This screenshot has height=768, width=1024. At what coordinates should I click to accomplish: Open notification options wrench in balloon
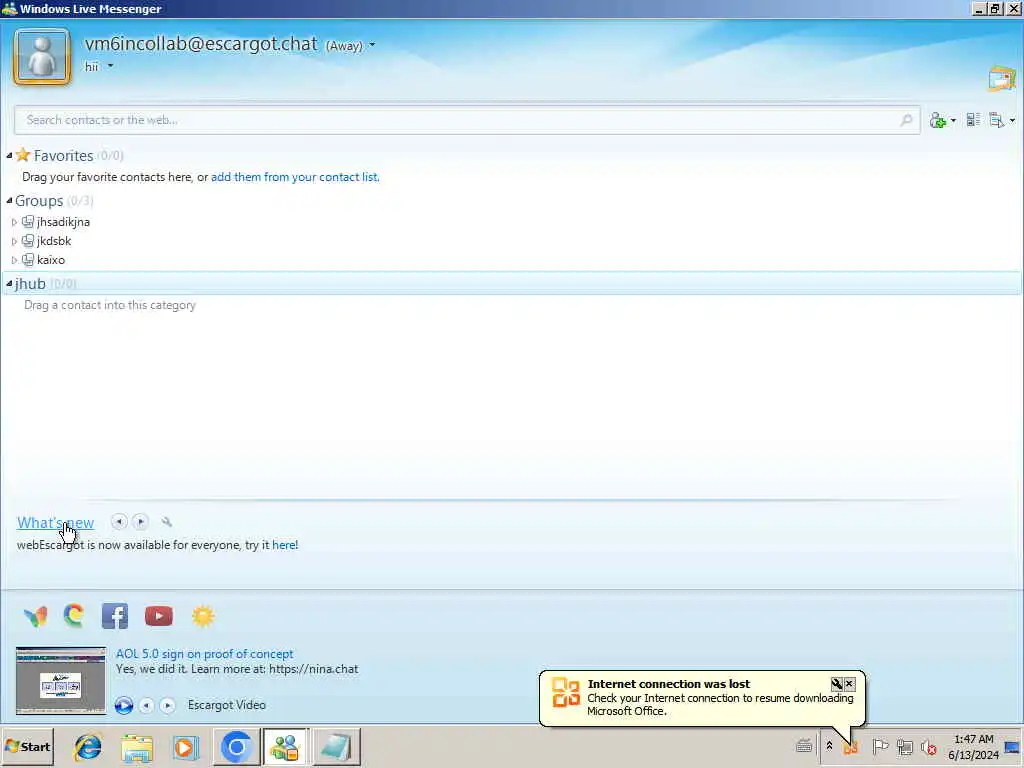pyautogui.click(x=837, y=684)
